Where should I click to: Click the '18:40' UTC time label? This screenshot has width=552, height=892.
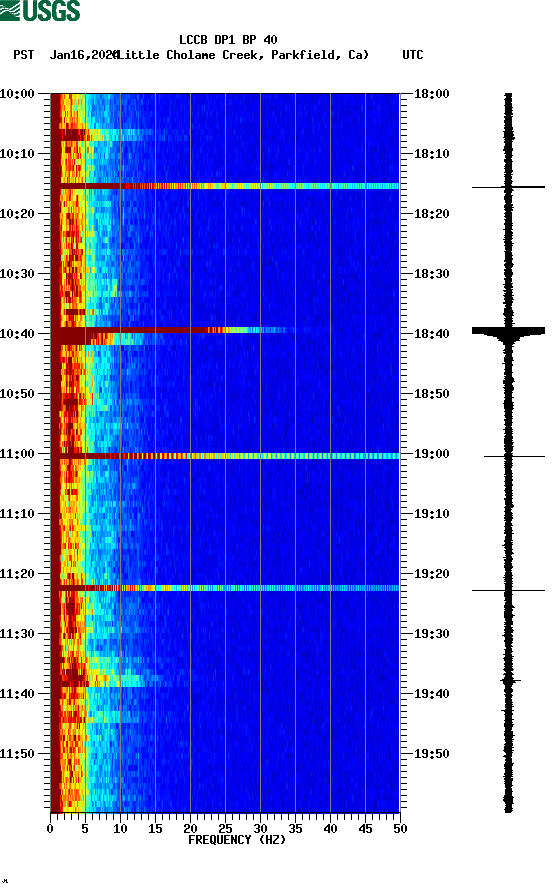[431, 333]
